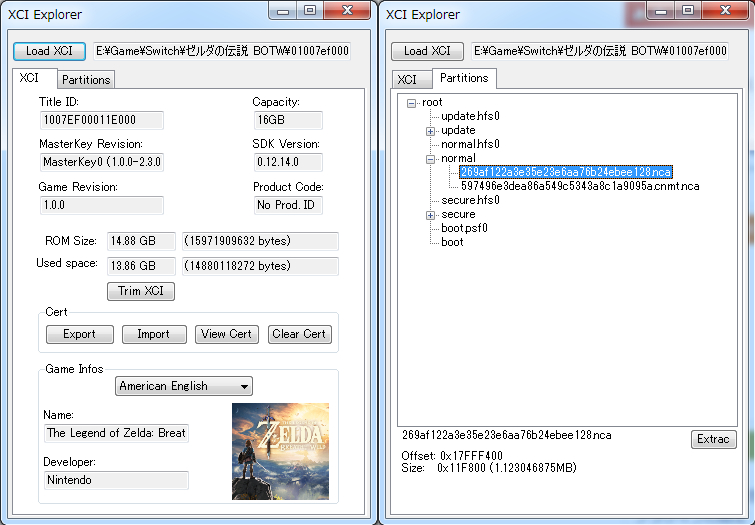755x525 pixels.
Task: Minimize the left XCI Explorer window
Action: 283,11
